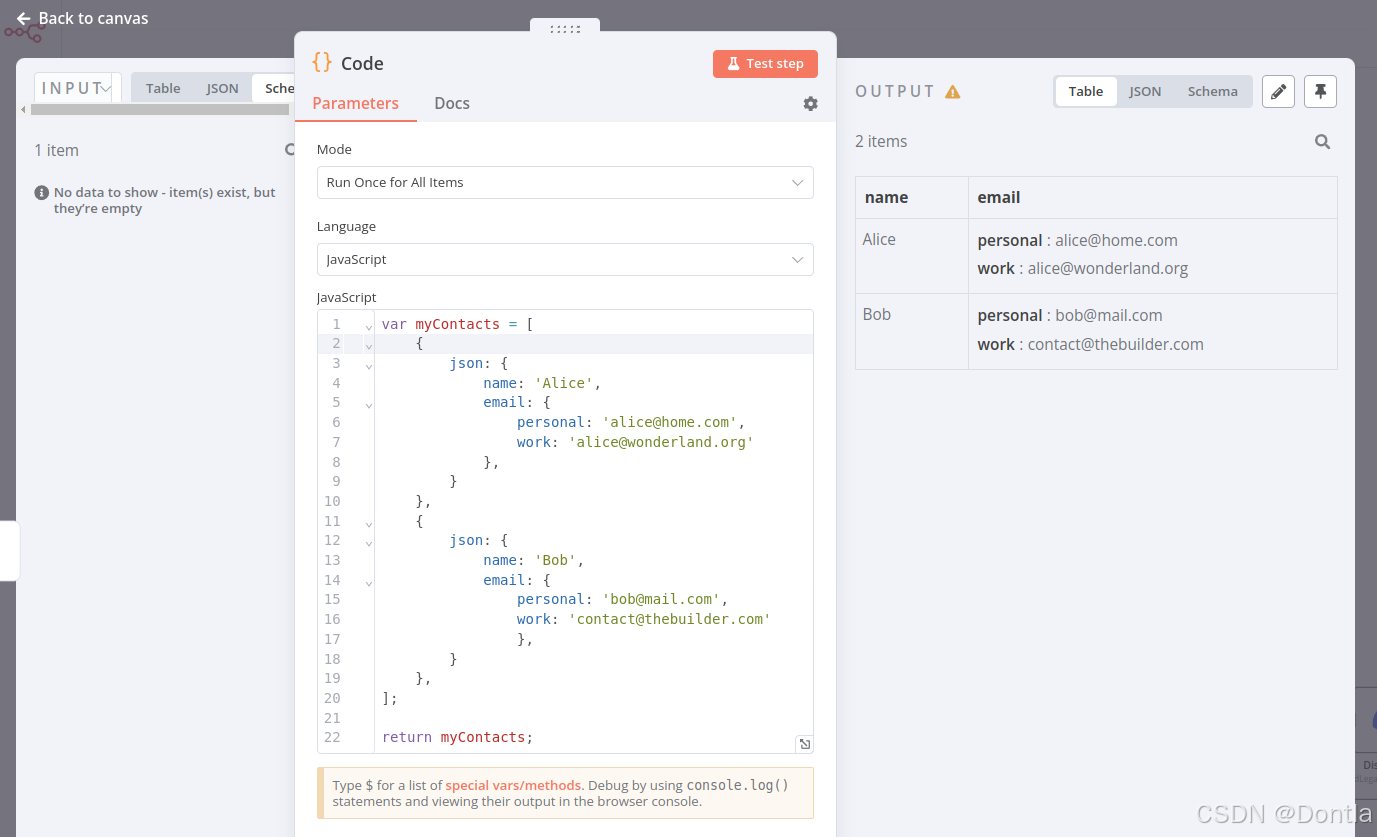
Task: Click 'alice@home.com' string in code
Action: (669, 422)
